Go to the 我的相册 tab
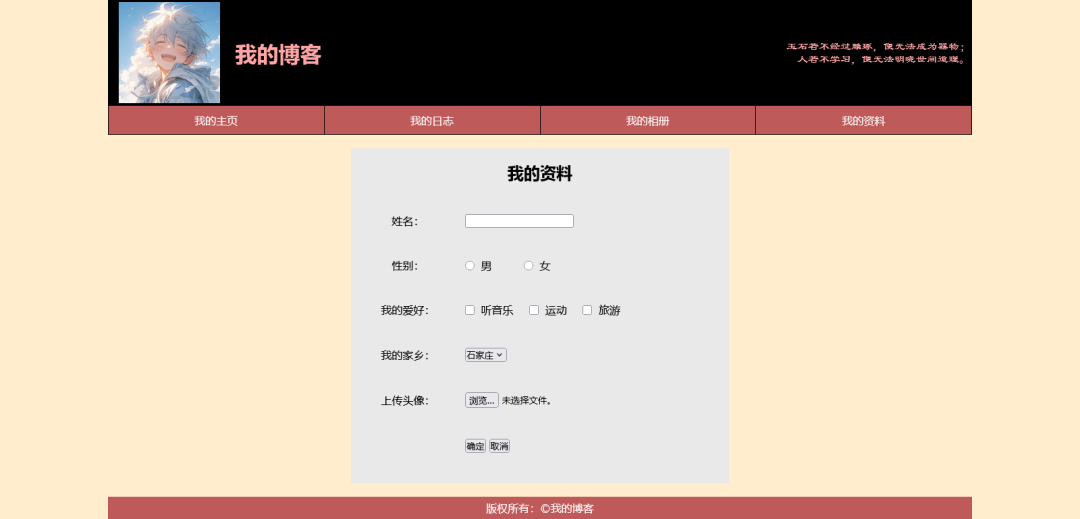1080x519 pixels. pos(647,121)
